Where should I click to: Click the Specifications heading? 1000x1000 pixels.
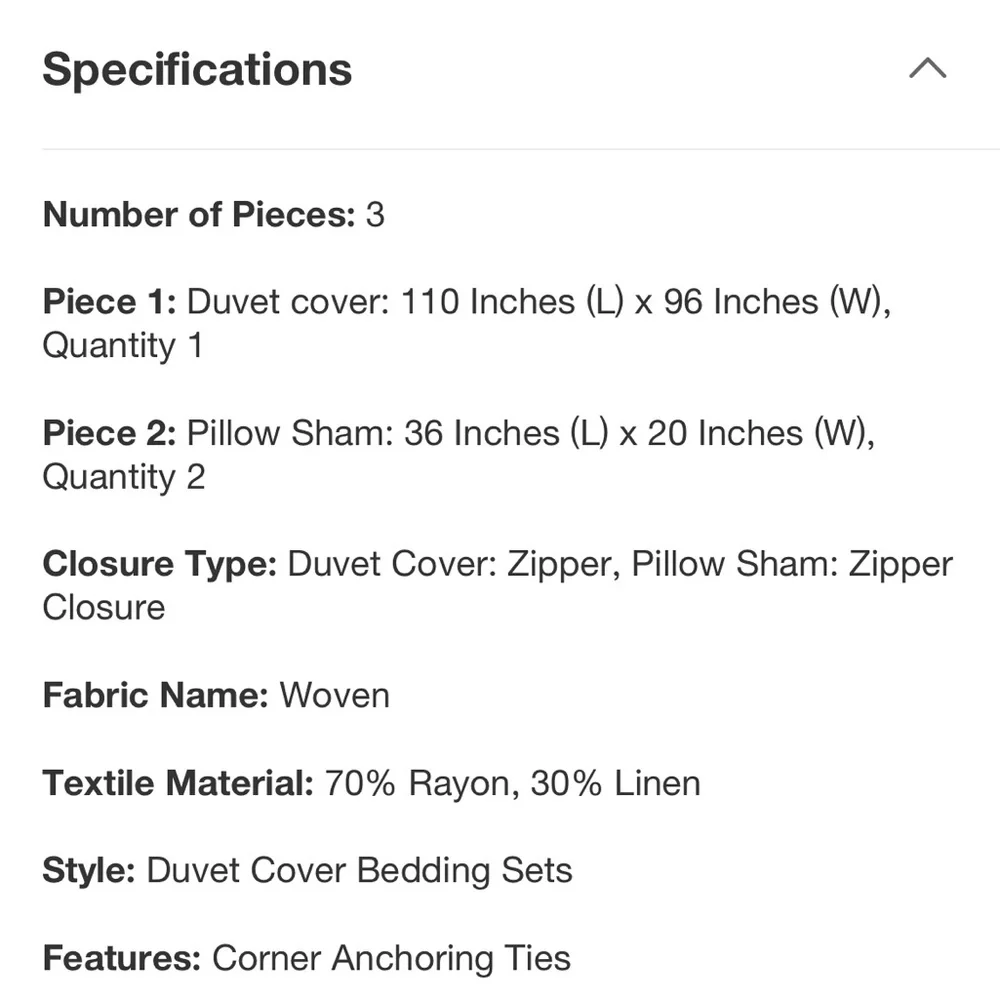point(197,69)
